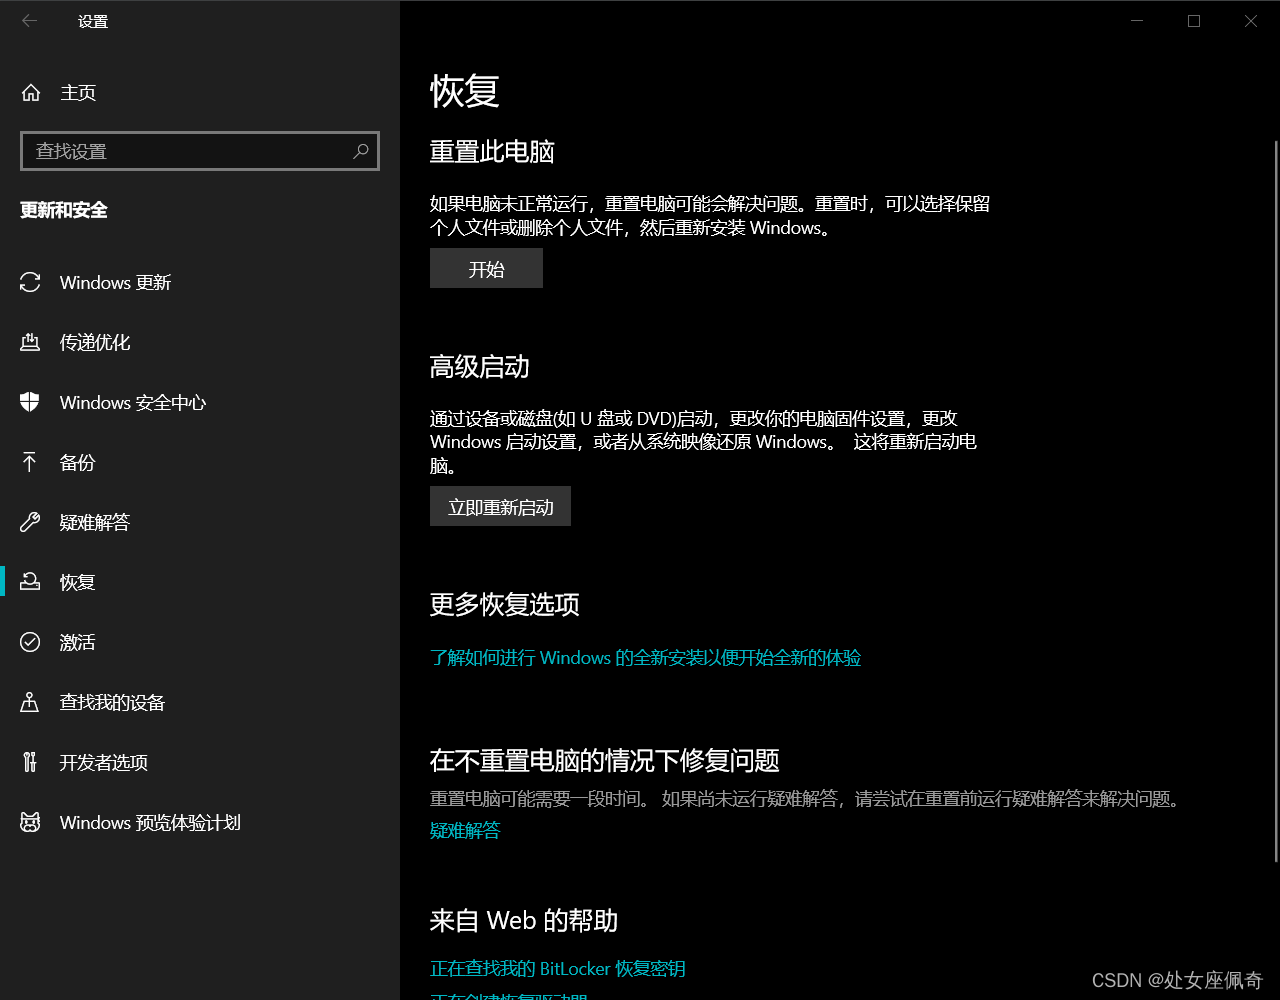The width and height of the screenshot is (1280, 1000).
Task: Click the 疑难解答 wrench icon
Action: coord(30,523)
